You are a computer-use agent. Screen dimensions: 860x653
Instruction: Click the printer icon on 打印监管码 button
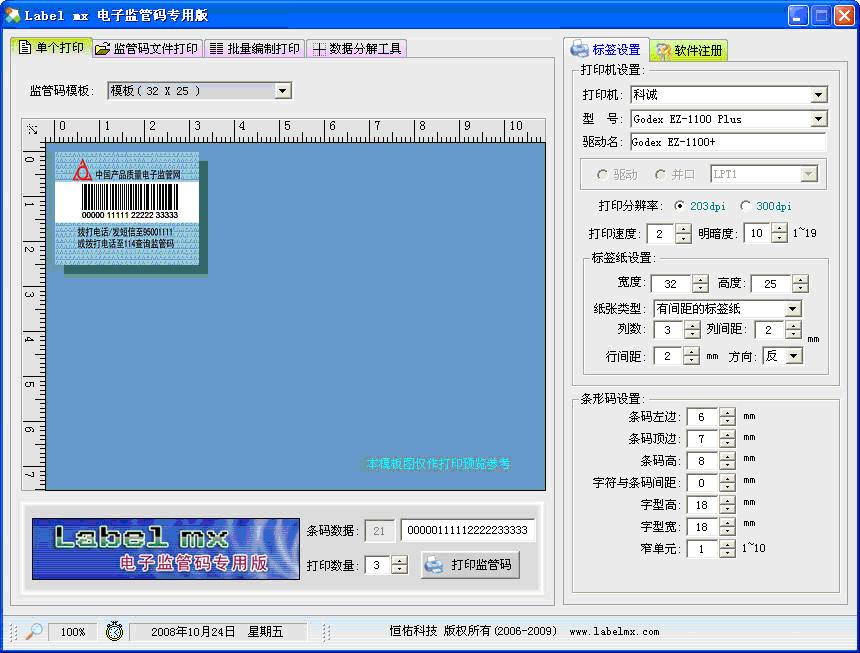point(434,565)
